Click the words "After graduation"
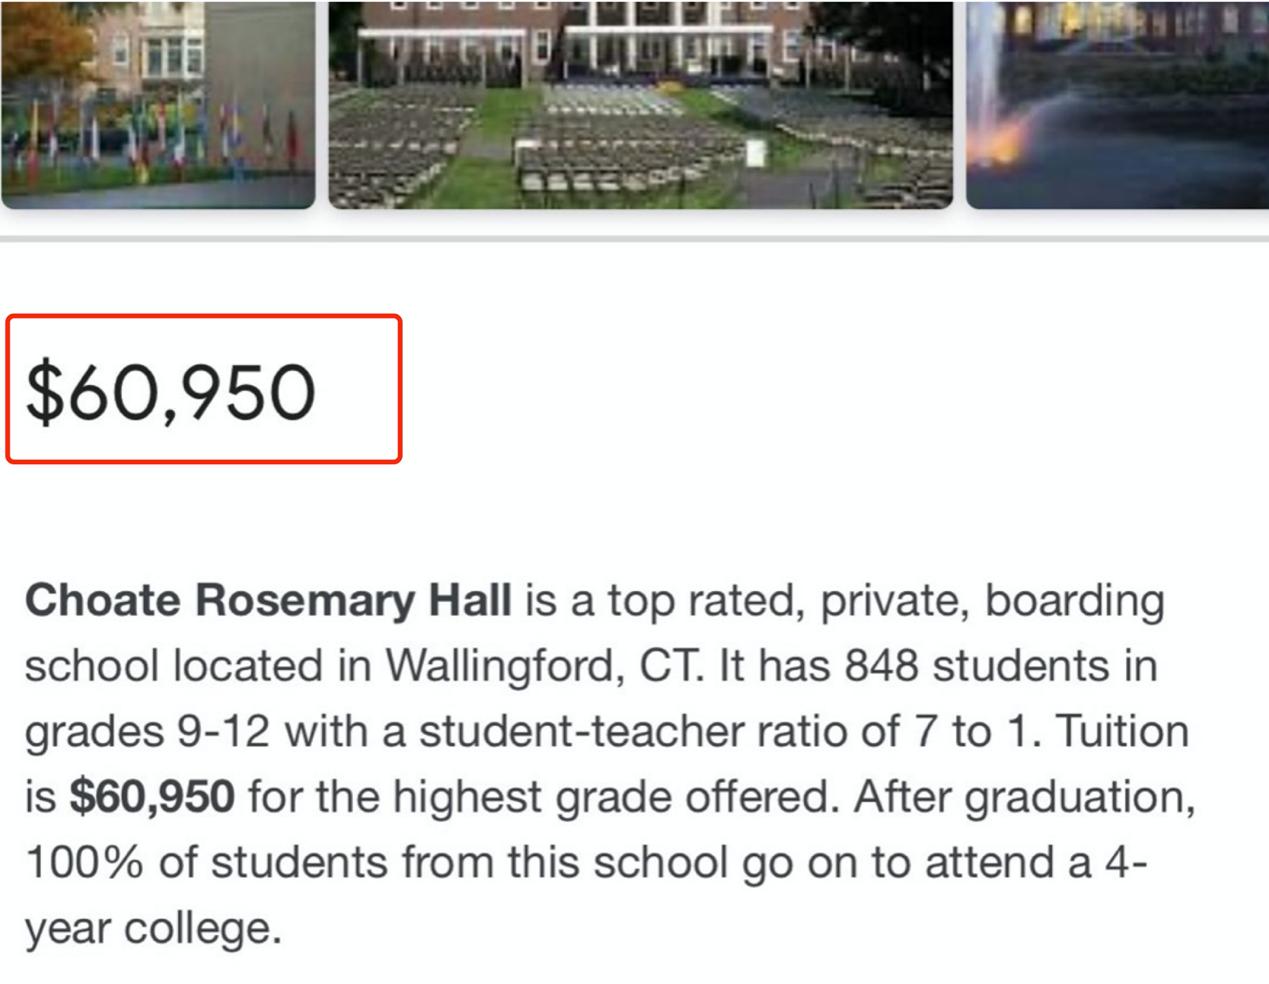This screenshot has height=984, width=1269. coord(1024,797)
